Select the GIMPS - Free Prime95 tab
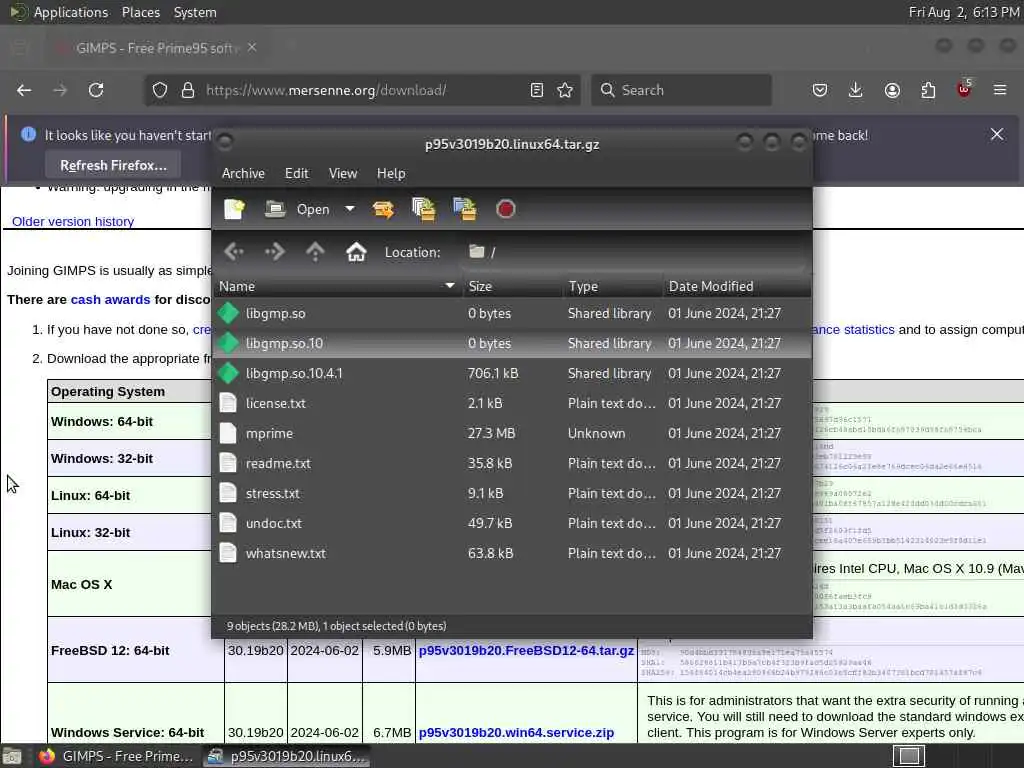This screenshot has width=1024, height=768. click(x=157, y=48)
